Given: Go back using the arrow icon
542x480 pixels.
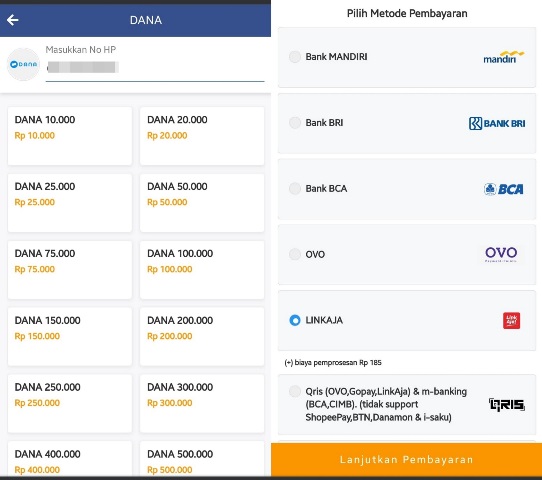Looking at the screenshot, I should [12, 20].
